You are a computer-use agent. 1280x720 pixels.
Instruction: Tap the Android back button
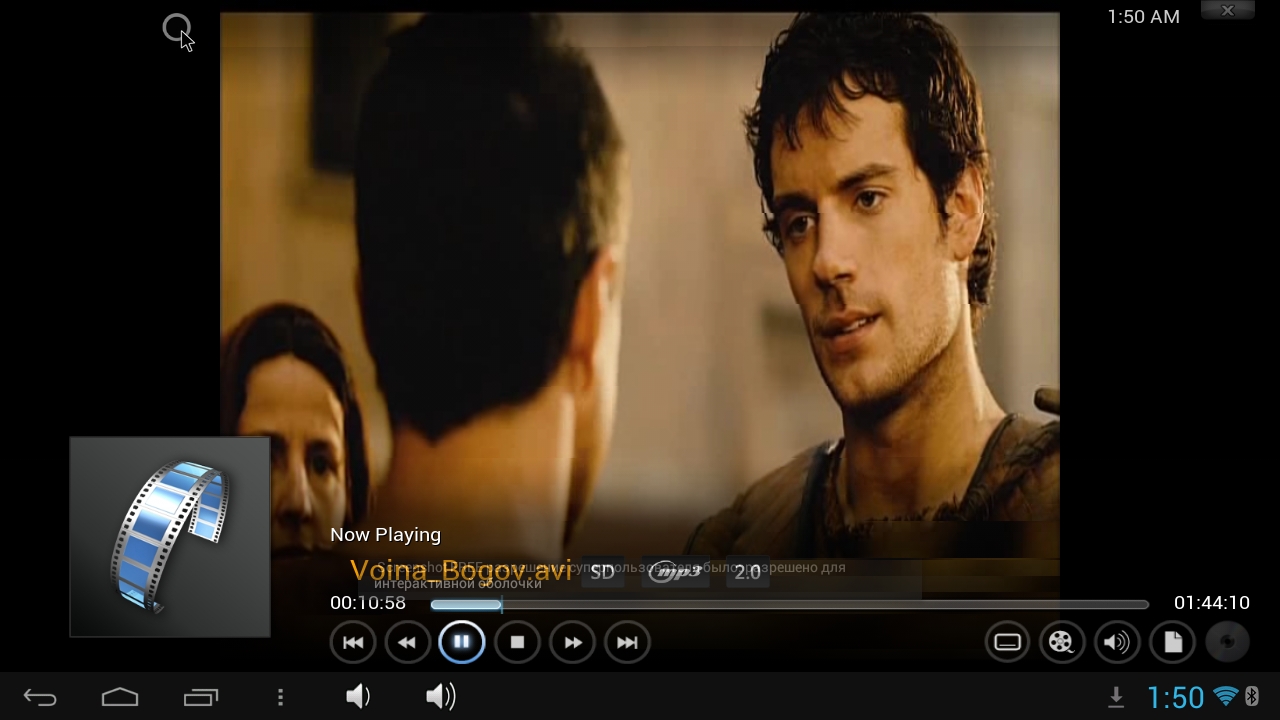click(41, 697)
